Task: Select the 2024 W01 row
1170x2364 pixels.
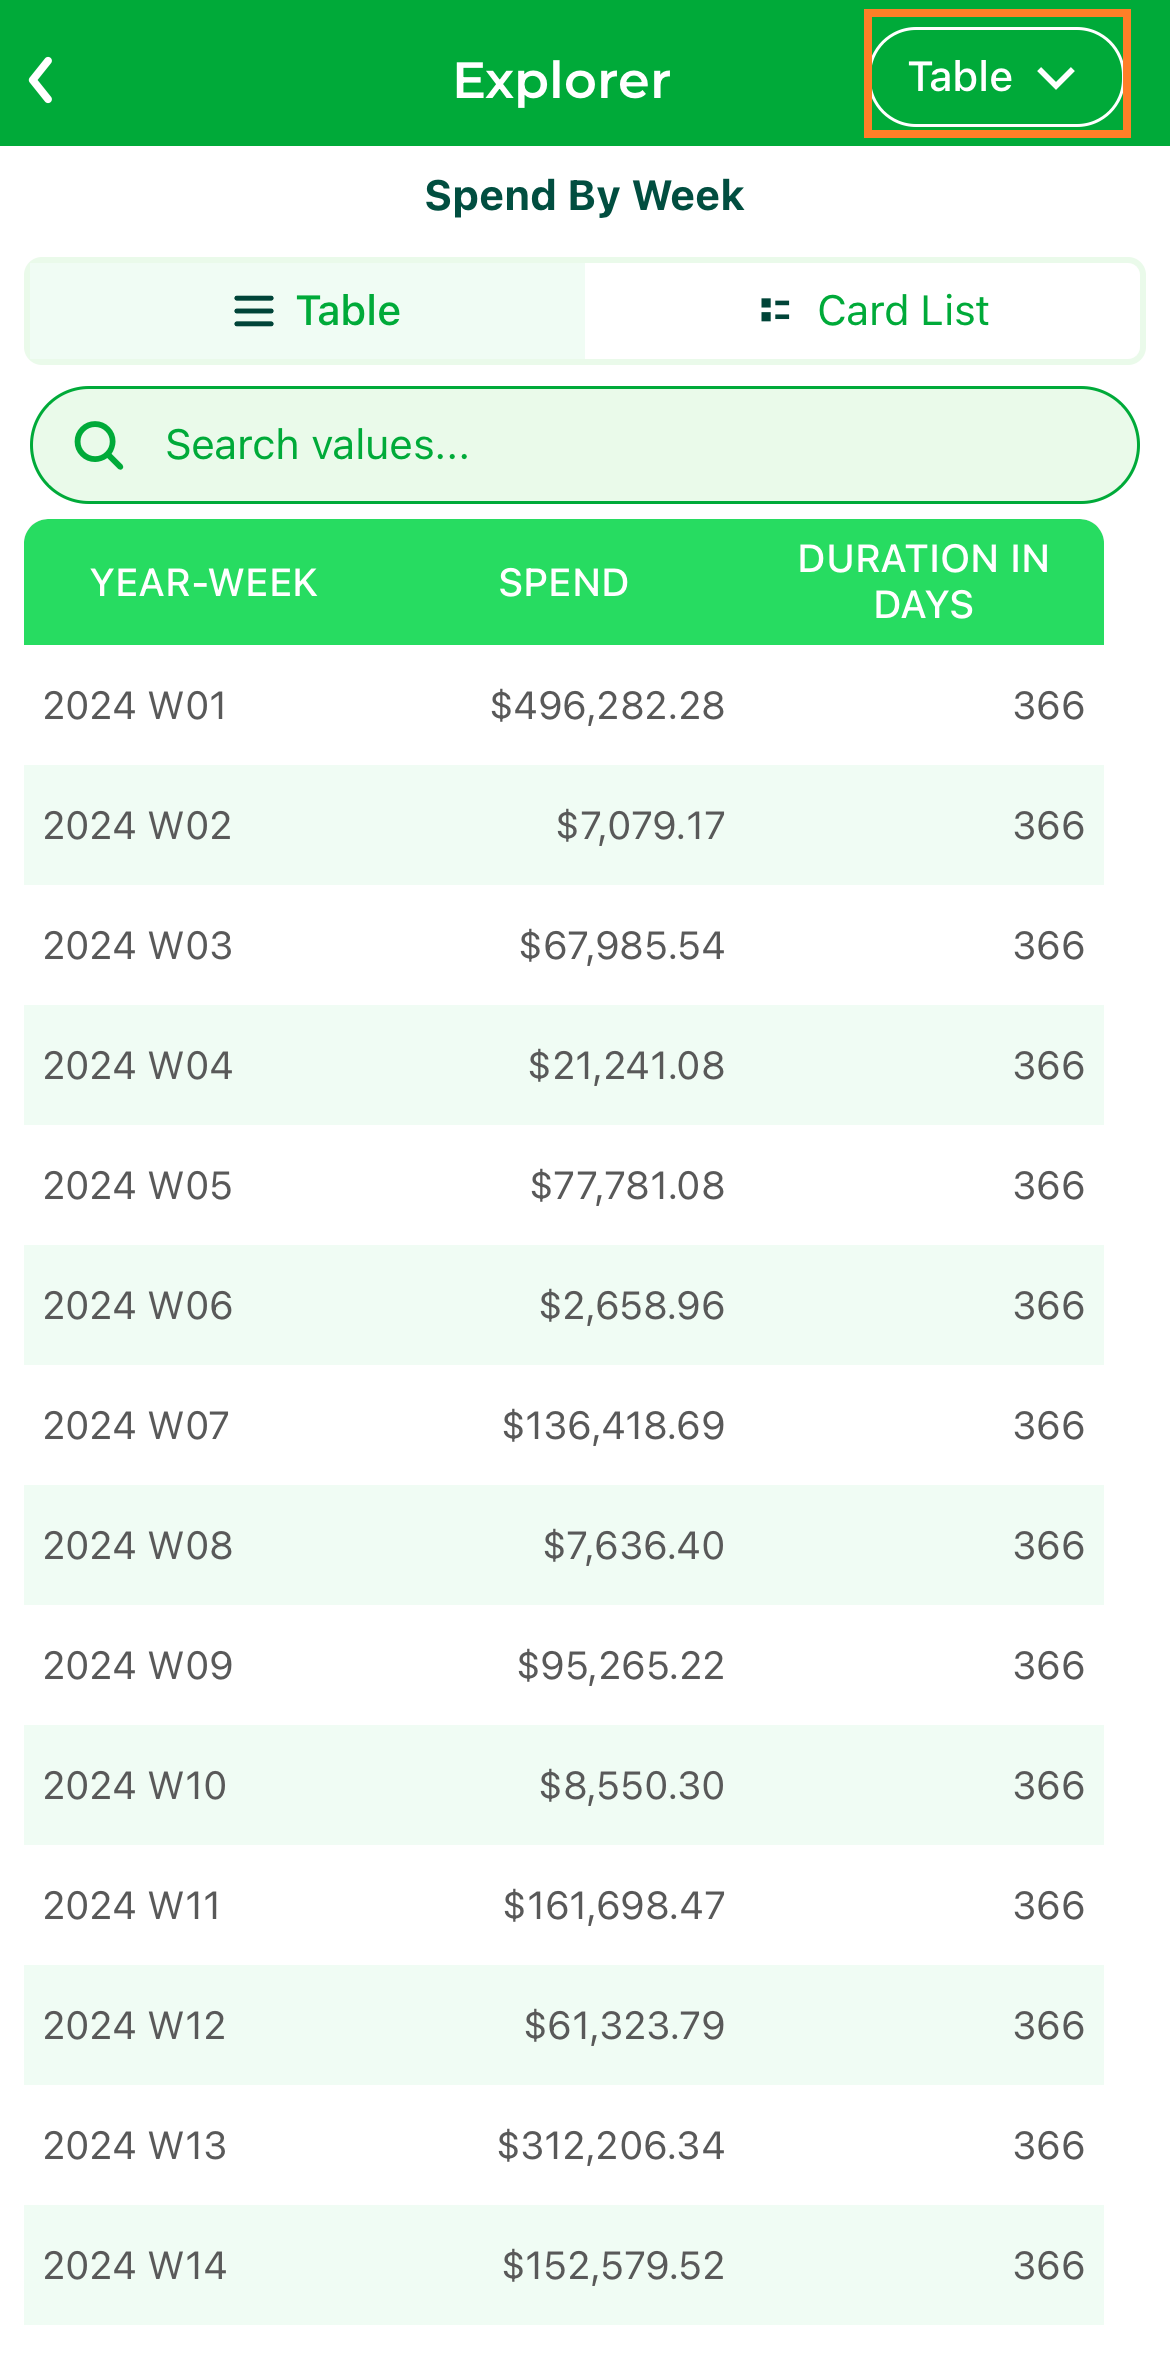Action: (x=564, y=705)
